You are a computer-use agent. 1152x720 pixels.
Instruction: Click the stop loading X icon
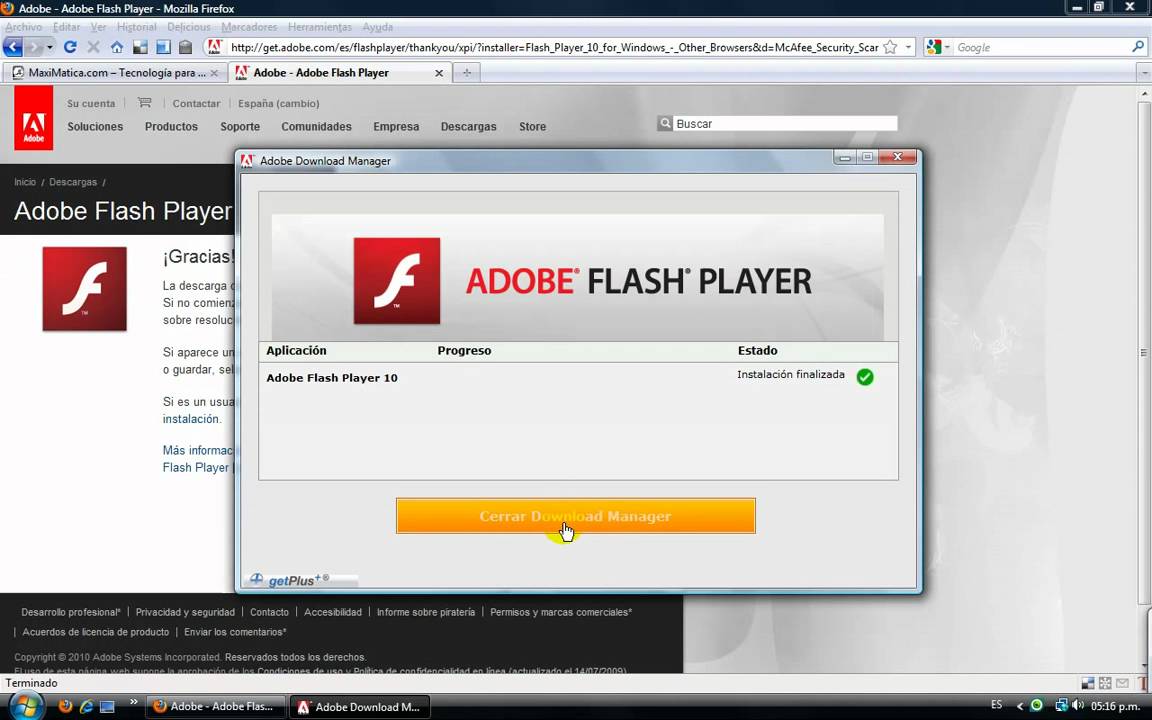click(93, 47)
